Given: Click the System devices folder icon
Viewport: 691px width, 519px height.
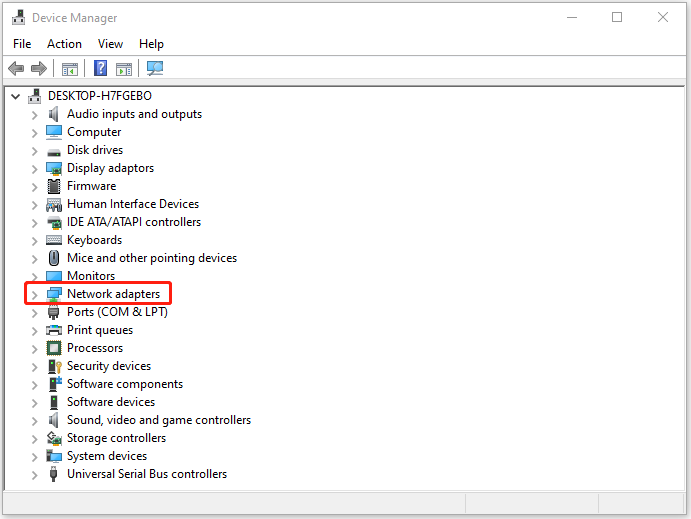Looking at the screenshot, I should coord(54,456).
